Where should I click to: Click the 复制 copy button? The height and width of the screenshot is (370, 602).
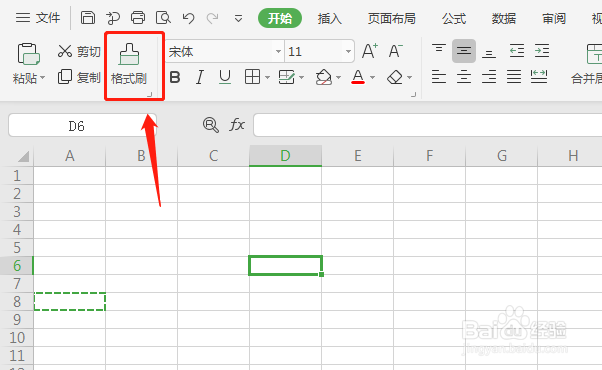pos(79,77)
